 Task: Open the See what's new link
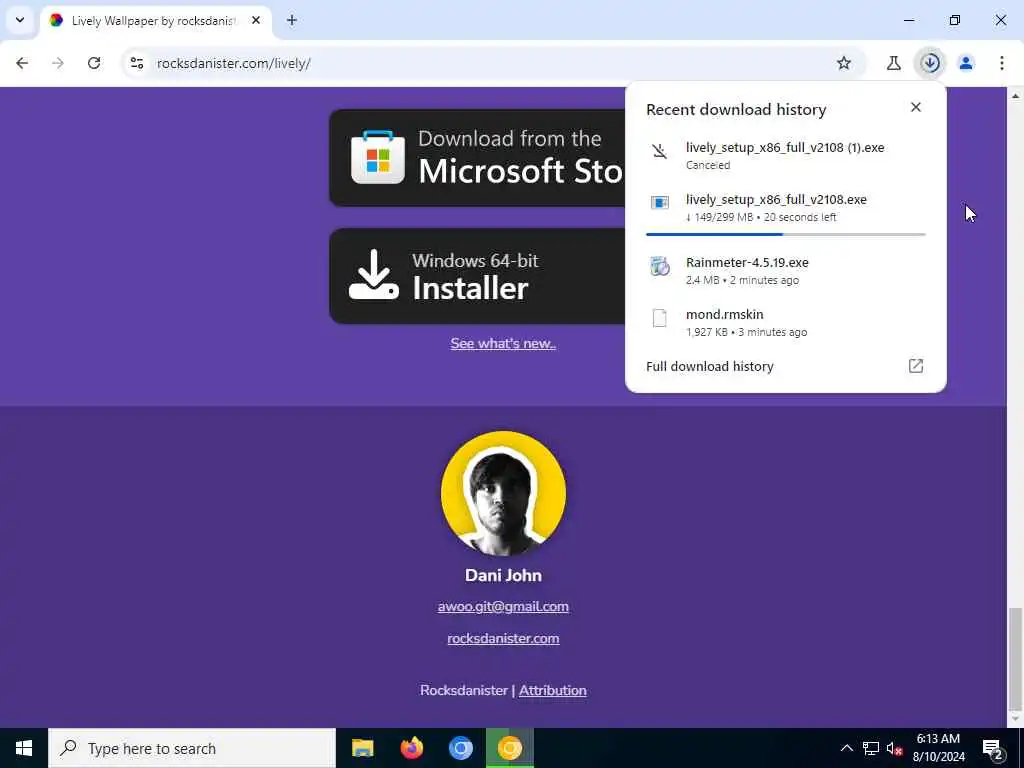(503, 344)
